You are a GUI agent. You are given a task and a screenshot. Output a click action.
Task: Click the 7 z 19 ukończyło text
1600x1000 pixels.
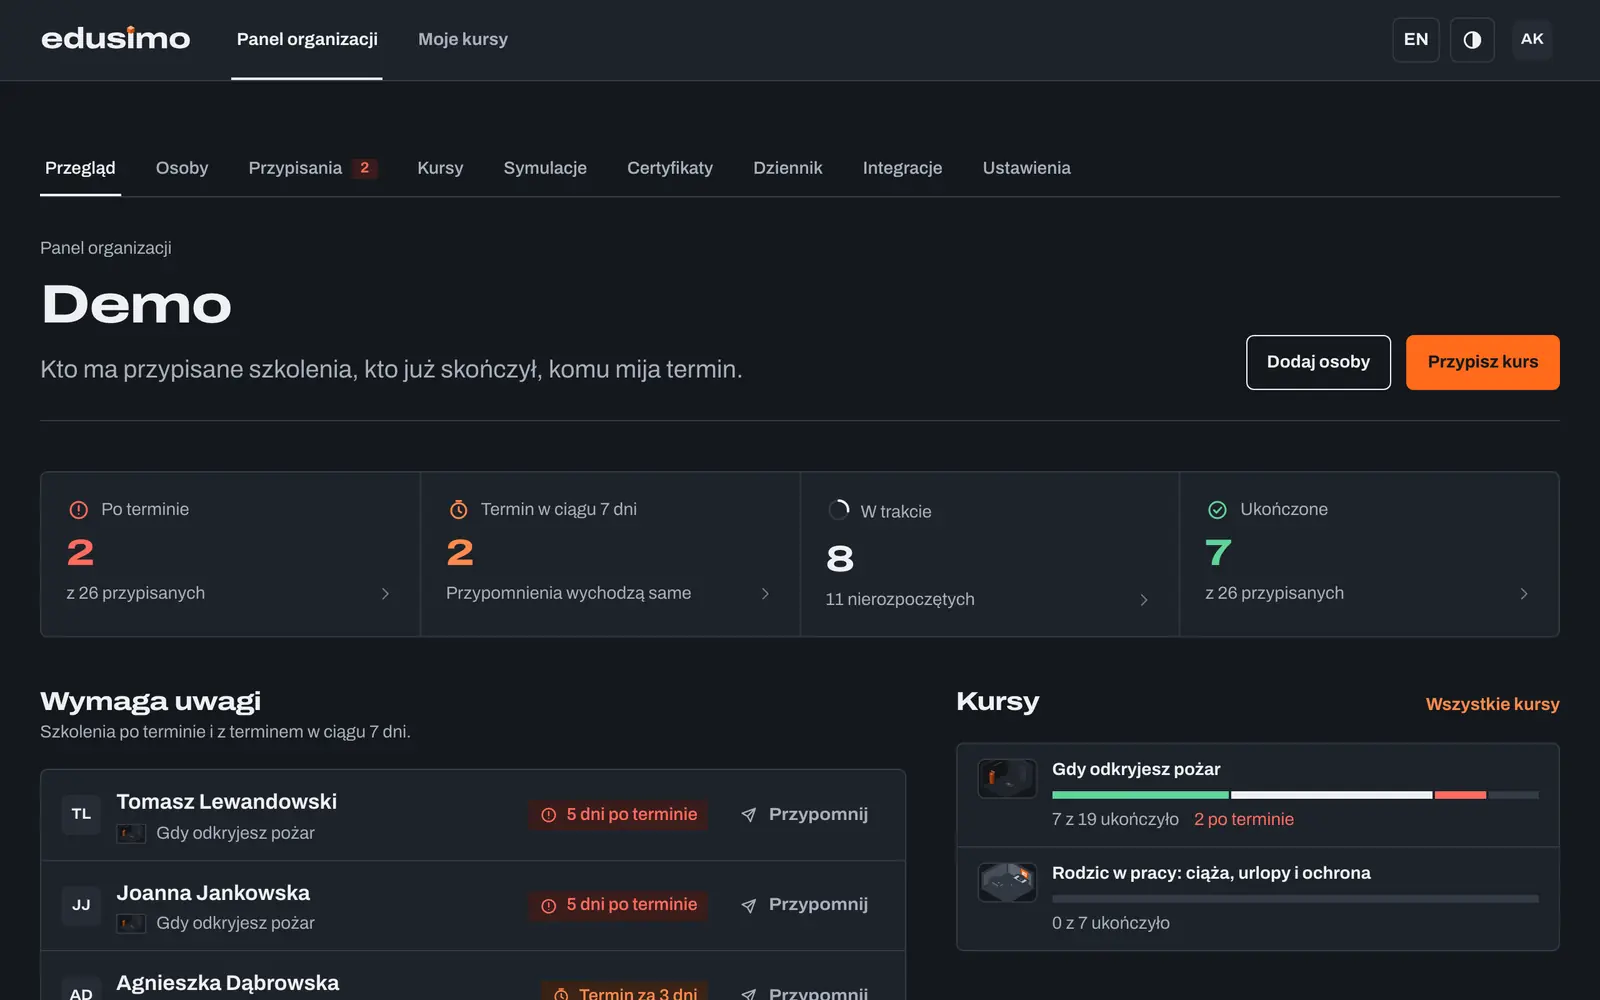1115,819
